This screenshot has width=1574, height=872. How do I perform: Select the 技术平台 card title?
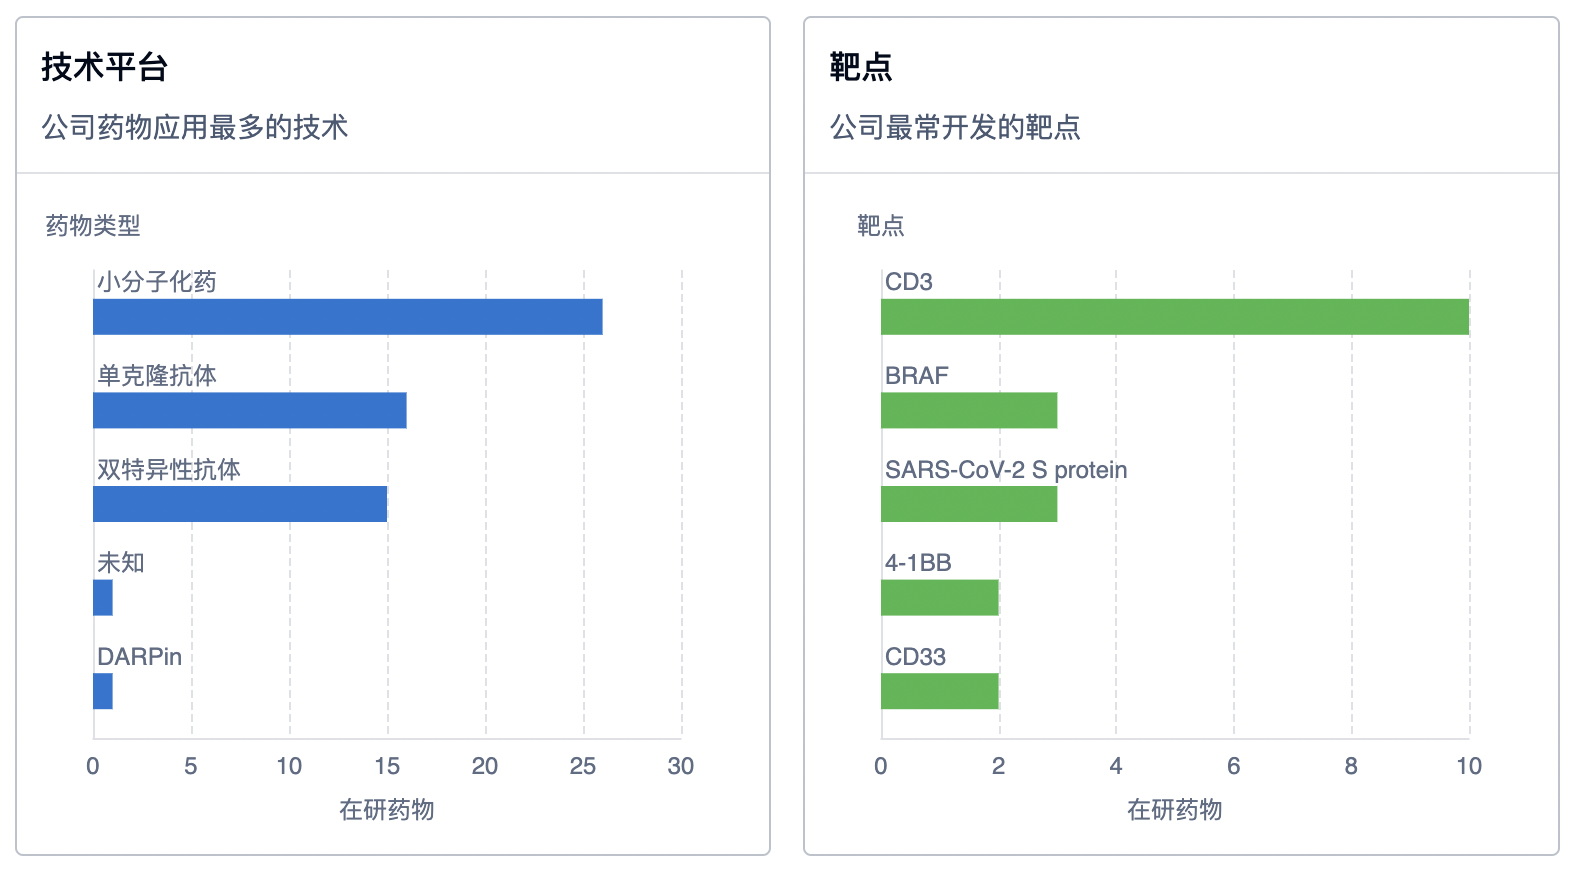click(x=104, y=67)
